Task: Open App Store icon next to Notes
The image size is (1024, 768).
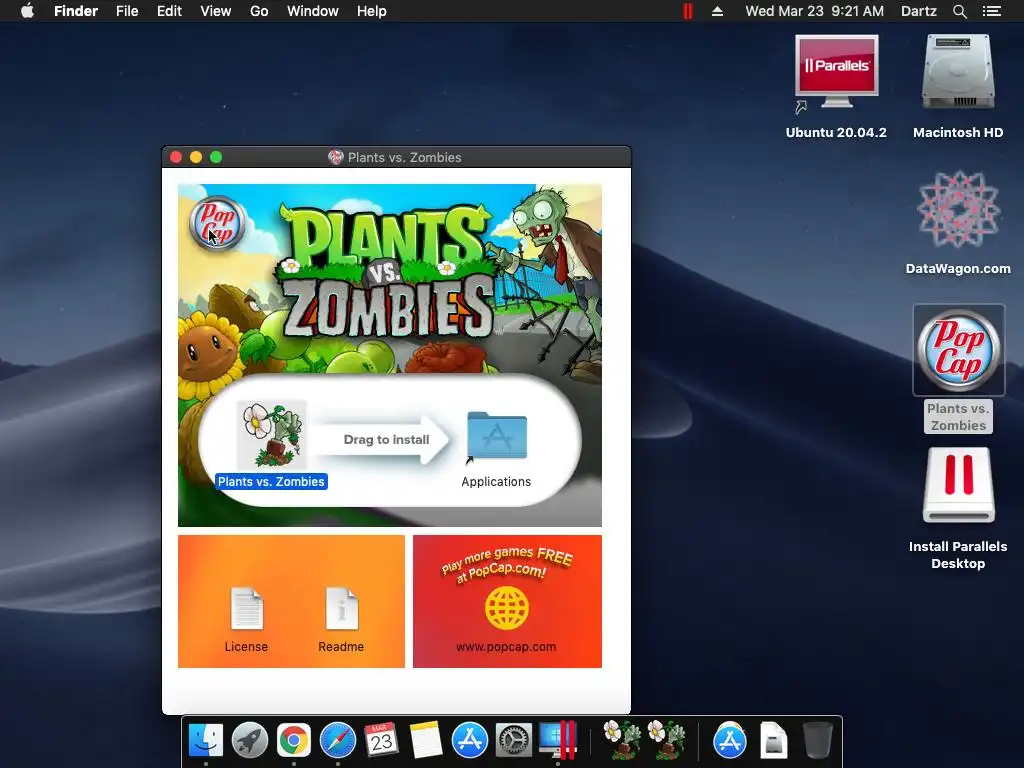Action: 470,741
